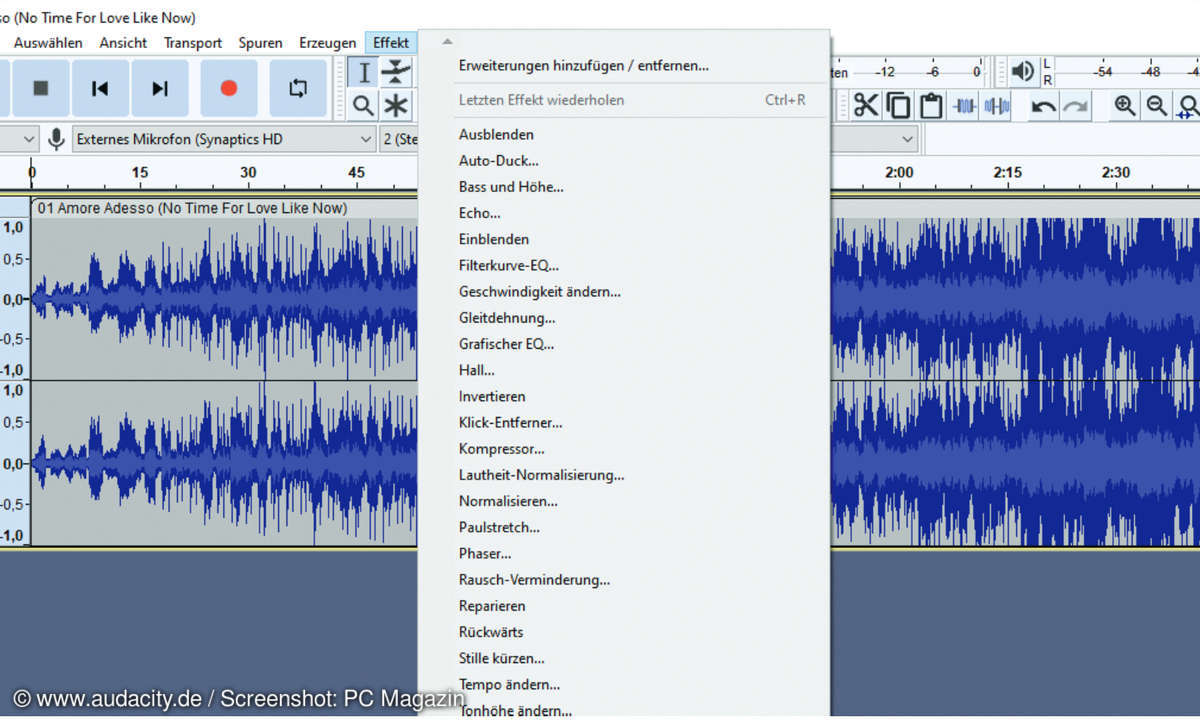
Task: Click the Trim audio outside selection icon
Action: [x=964, y=105]
